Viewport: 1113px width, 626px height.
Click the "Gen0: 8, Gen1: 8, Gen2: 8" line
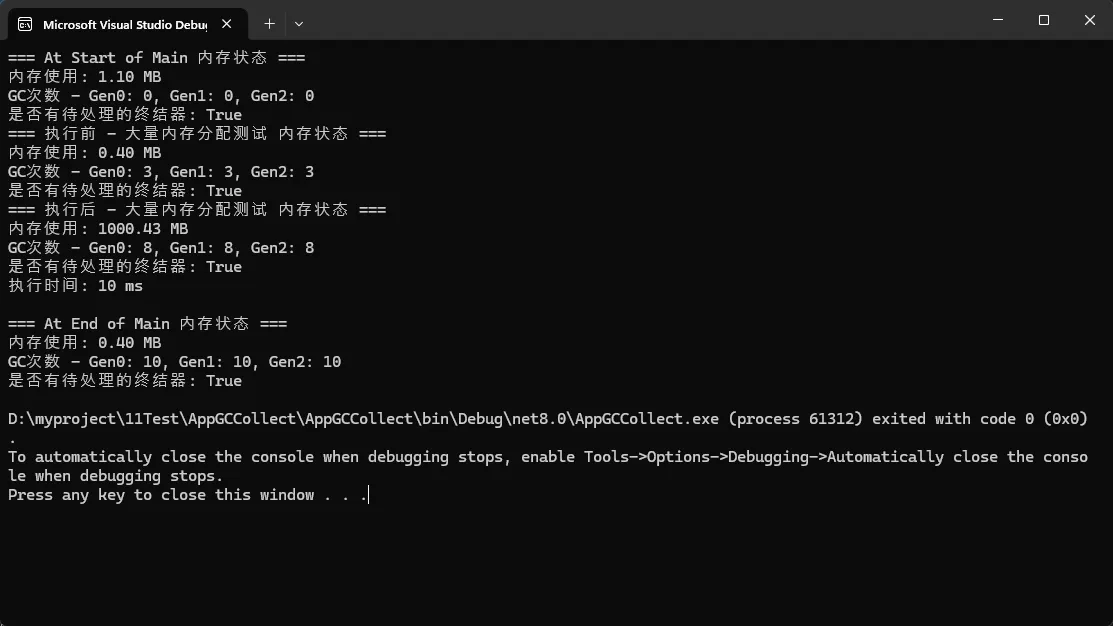[x=160, y=248]
